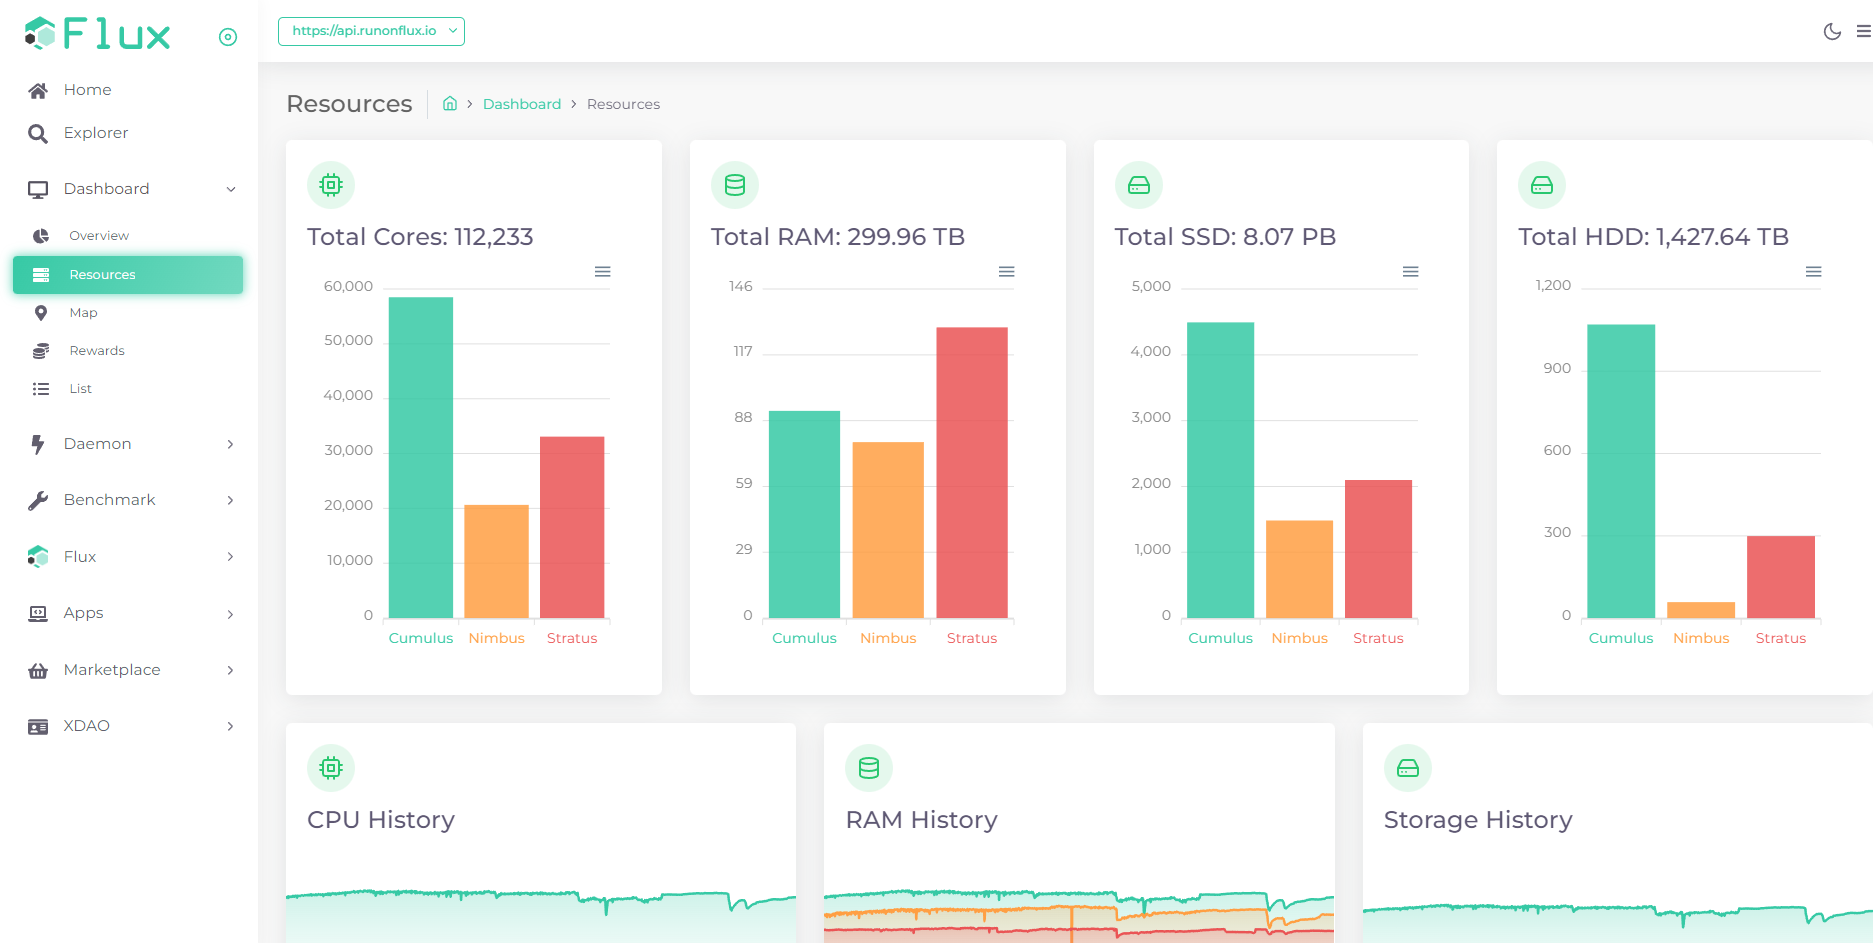Open the Overview submenu item
The image size is (1873, 943).
[x=128, y=236]
